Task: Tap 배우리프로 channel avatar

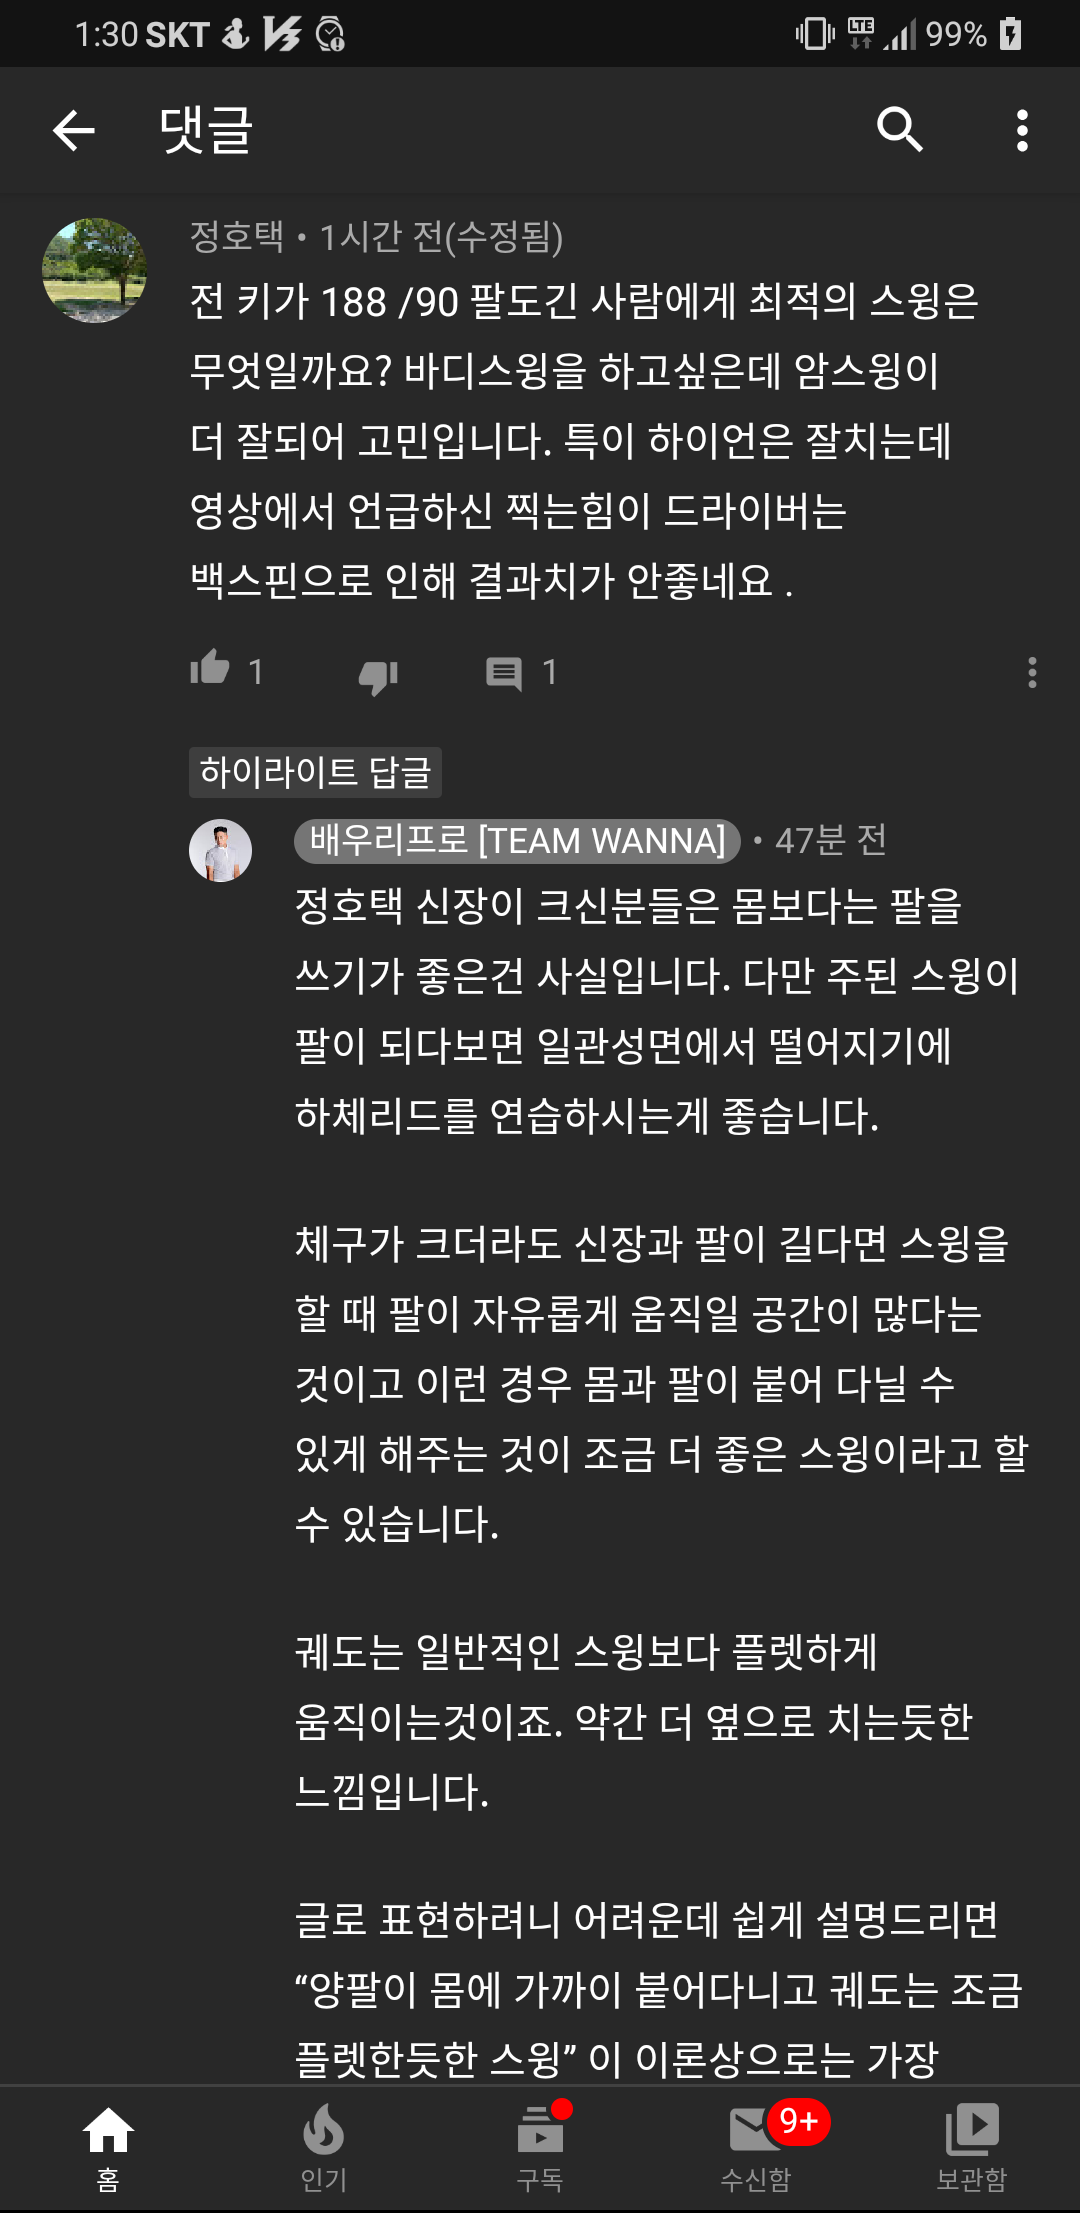Action: 220,850
